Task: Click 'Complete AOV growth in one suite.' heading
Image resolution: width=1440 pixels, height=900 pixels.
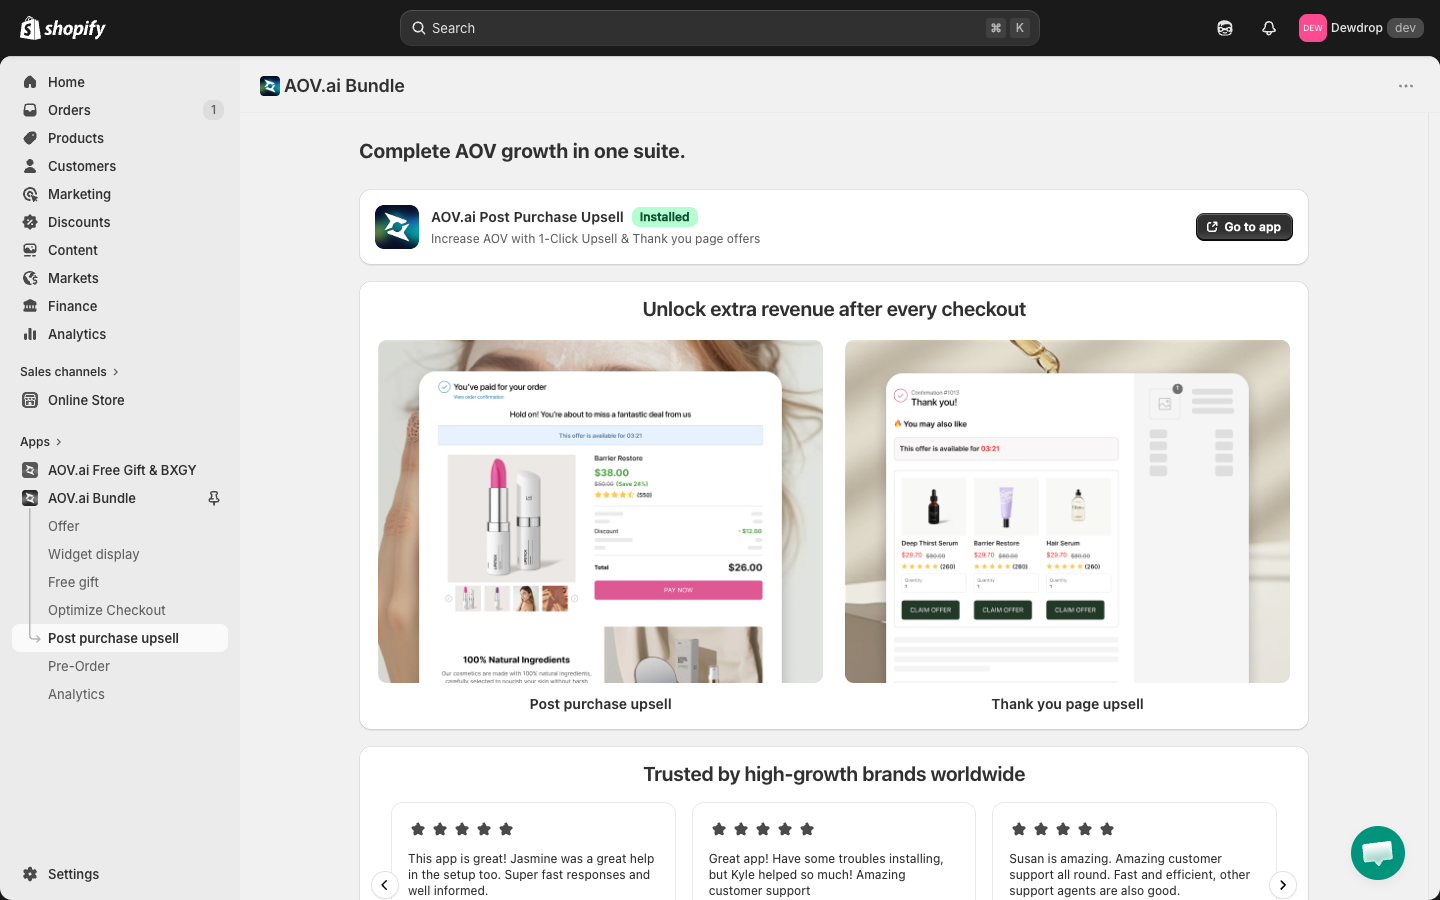Action: [522, 151]
